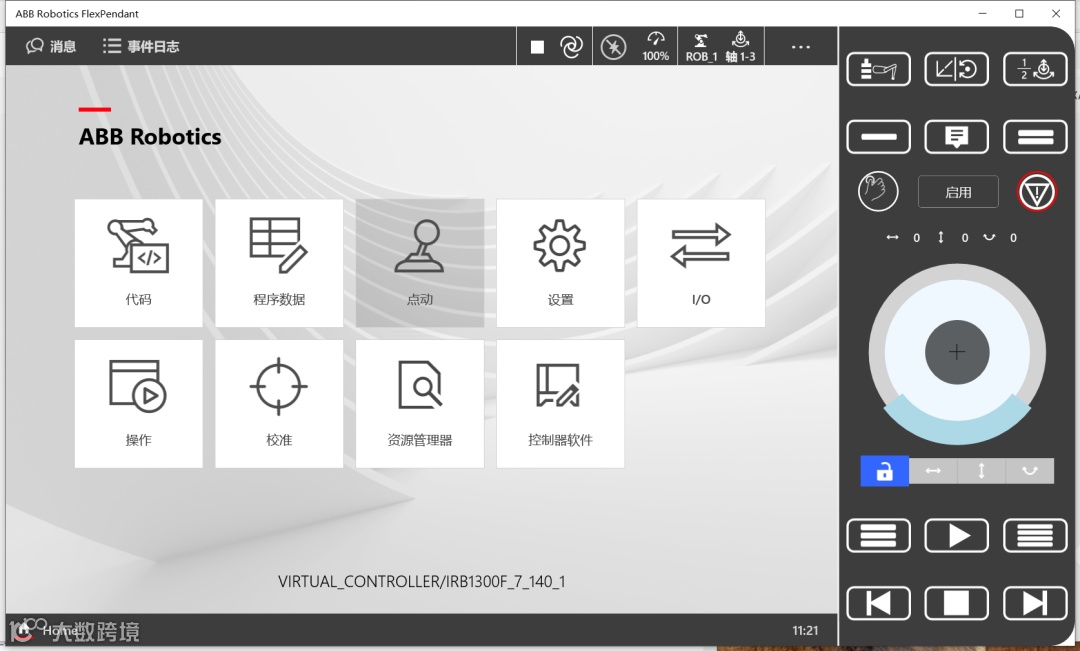Screen dimensions: 1080x651
Task: Open 消息 messages in the top bar
Action: tap(51, 46)
